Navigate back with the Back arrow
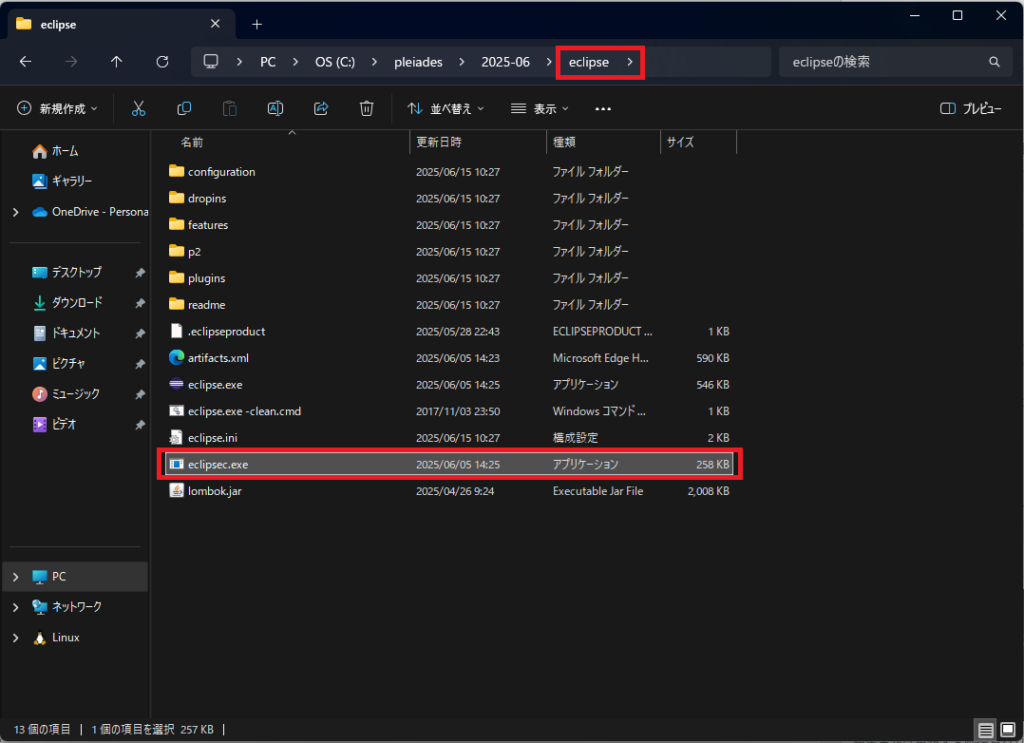This screenshot has width=1024, height=743. point(26,62)
